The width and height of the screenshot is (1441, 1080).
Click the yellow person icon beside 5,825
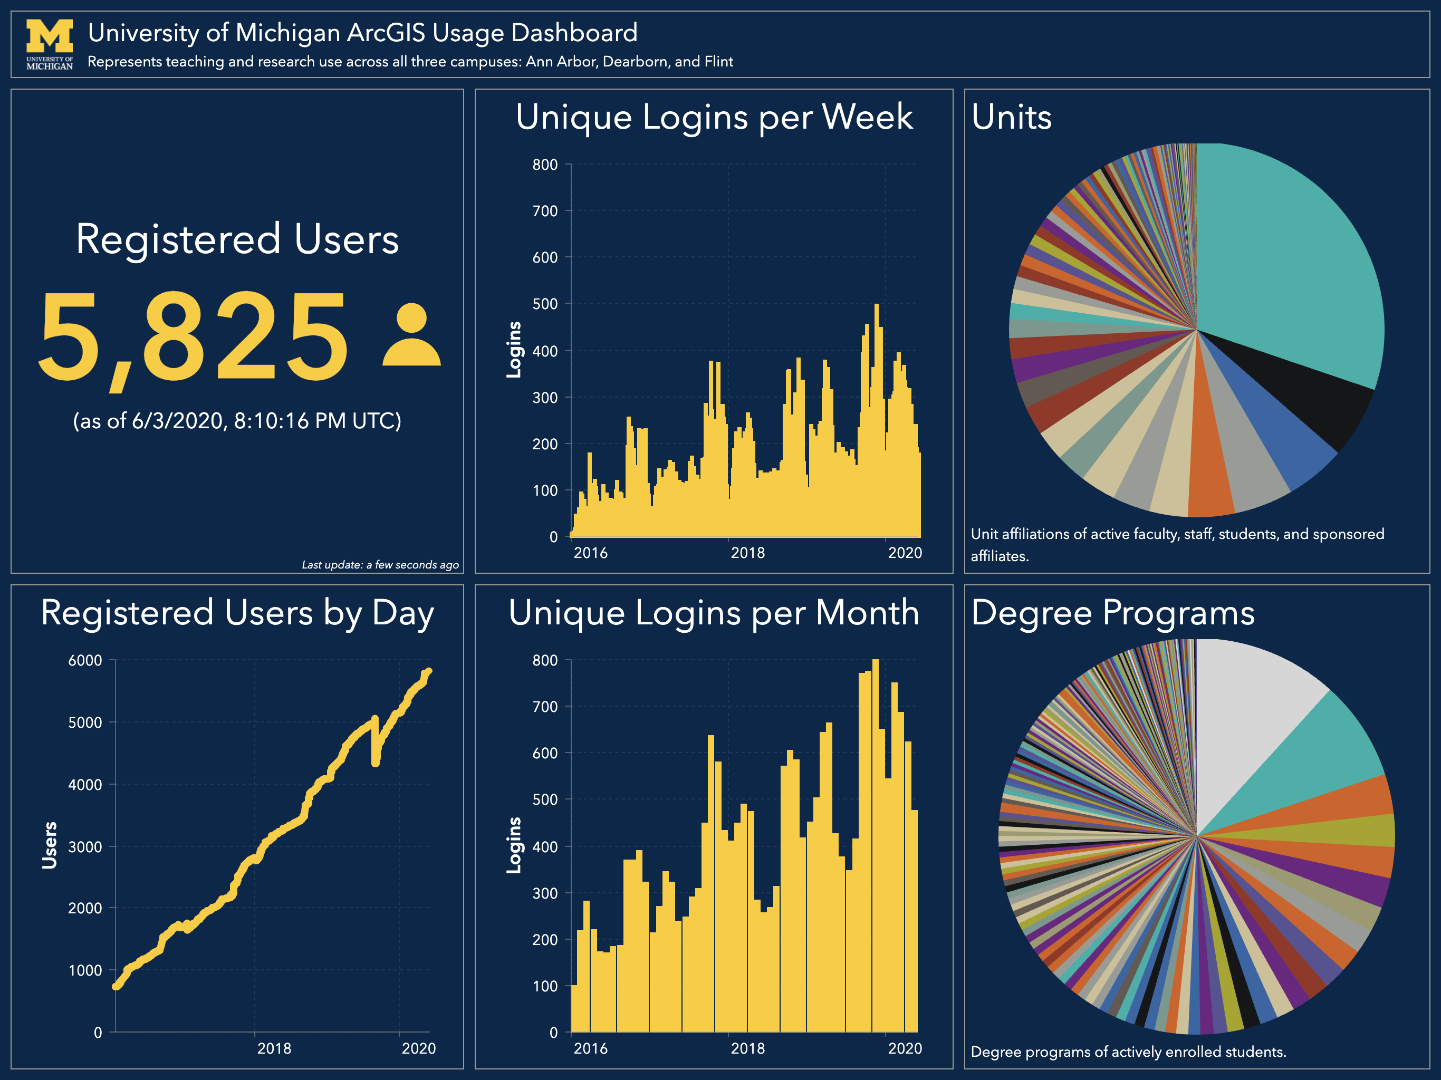tap(411, 335)
